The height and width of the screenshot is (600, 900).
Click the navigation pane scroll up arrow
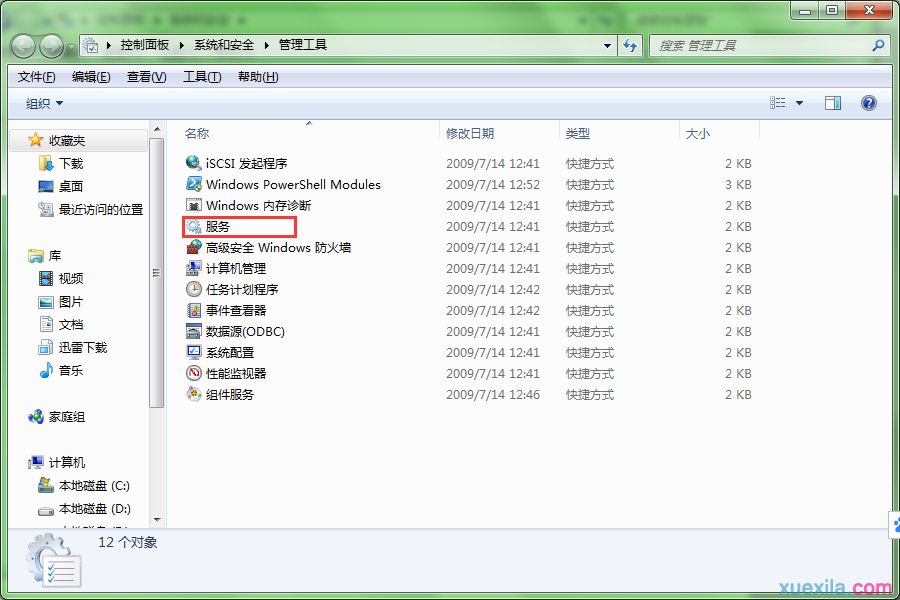[x=157, y=129]
